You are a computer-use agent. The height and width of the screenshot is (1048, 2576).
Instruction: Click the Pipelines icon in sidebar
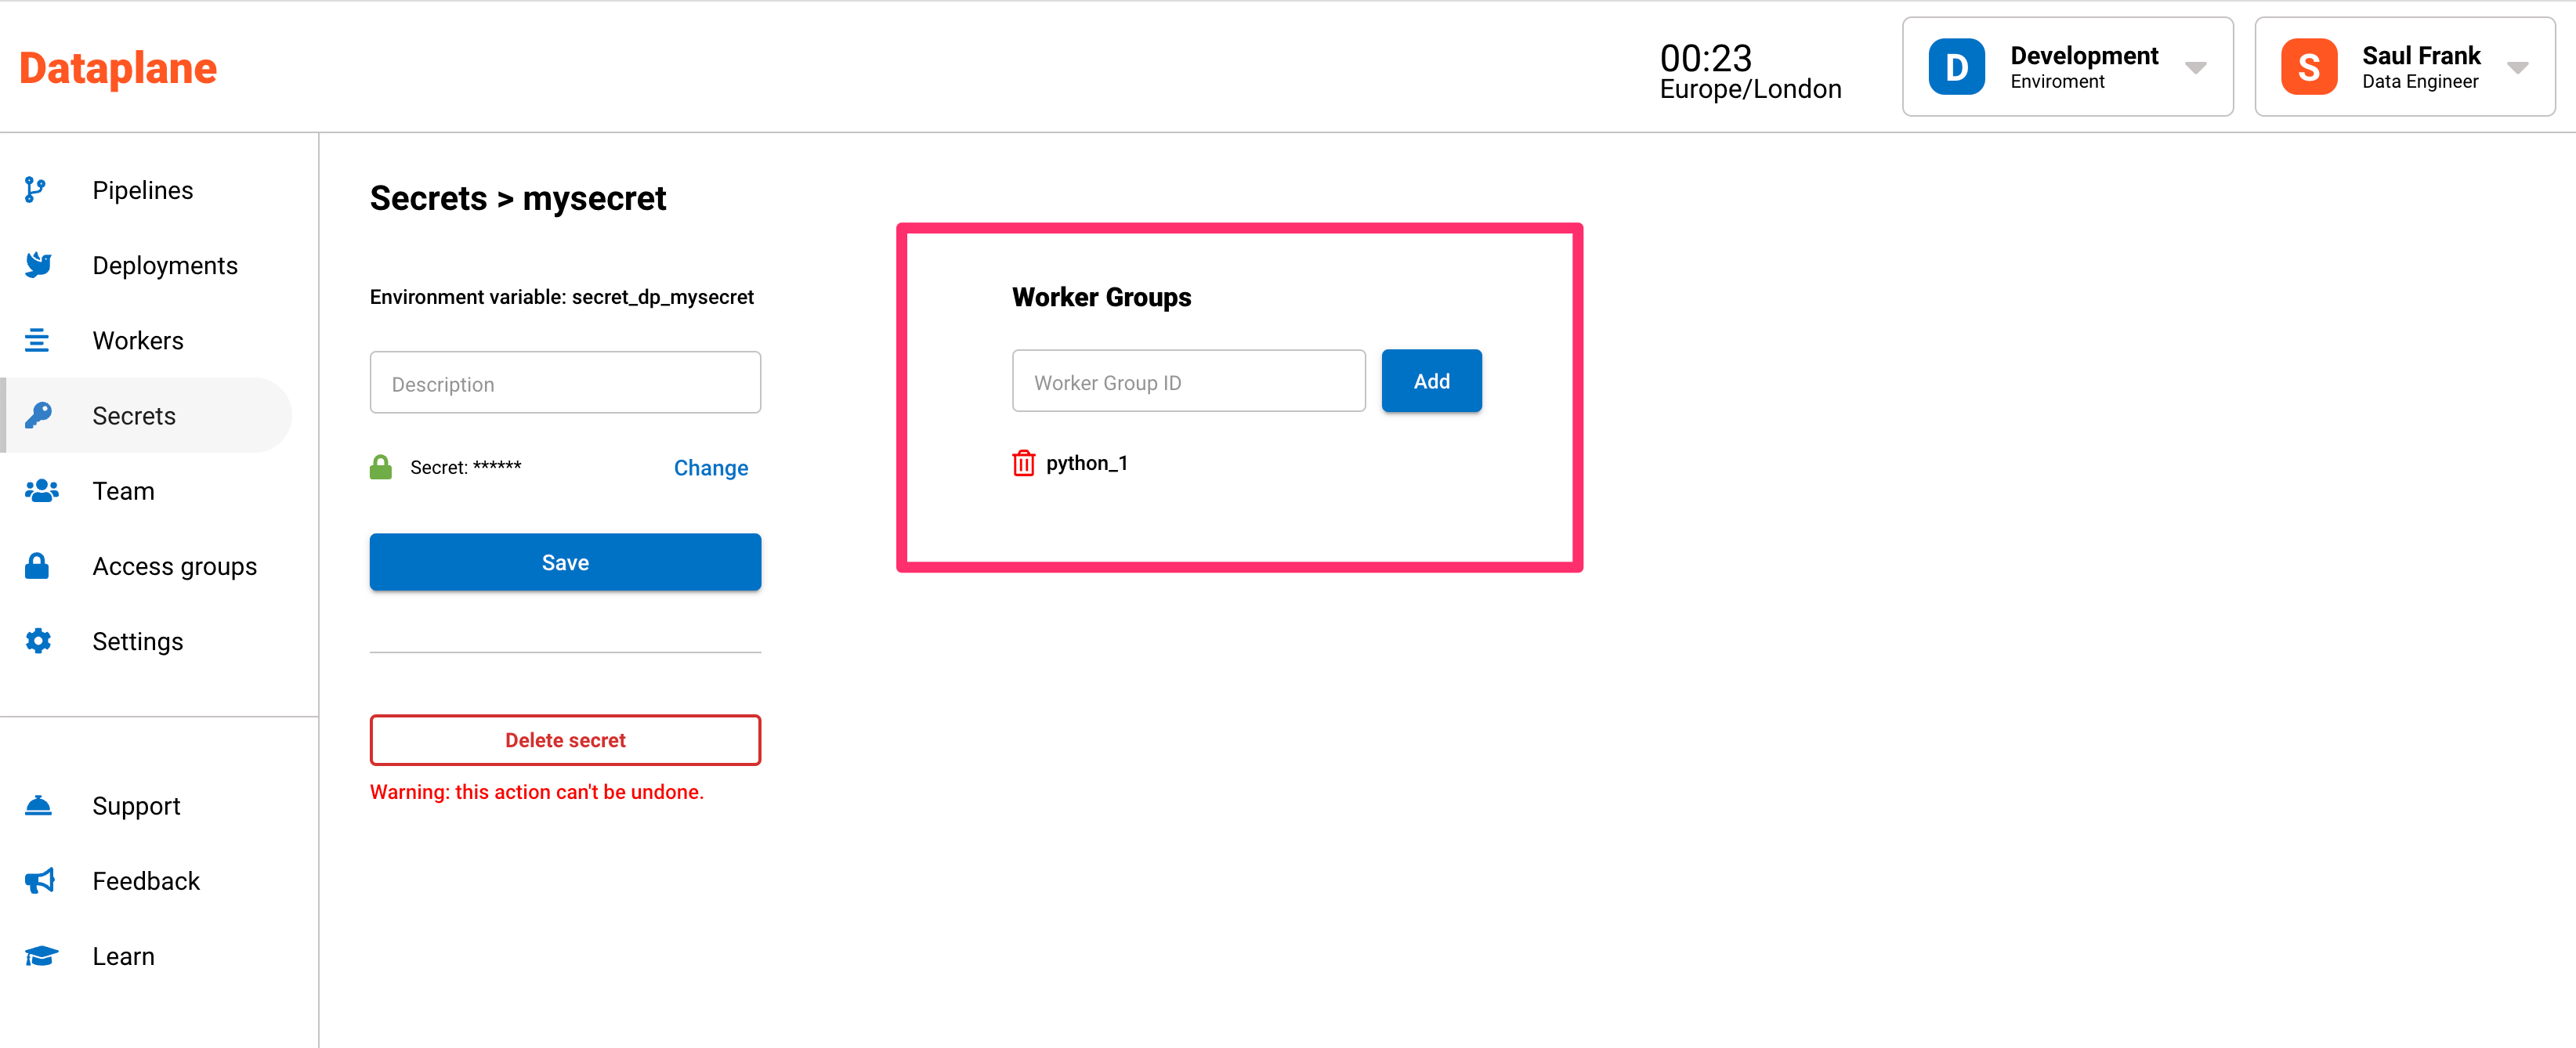tap(39, 189)
